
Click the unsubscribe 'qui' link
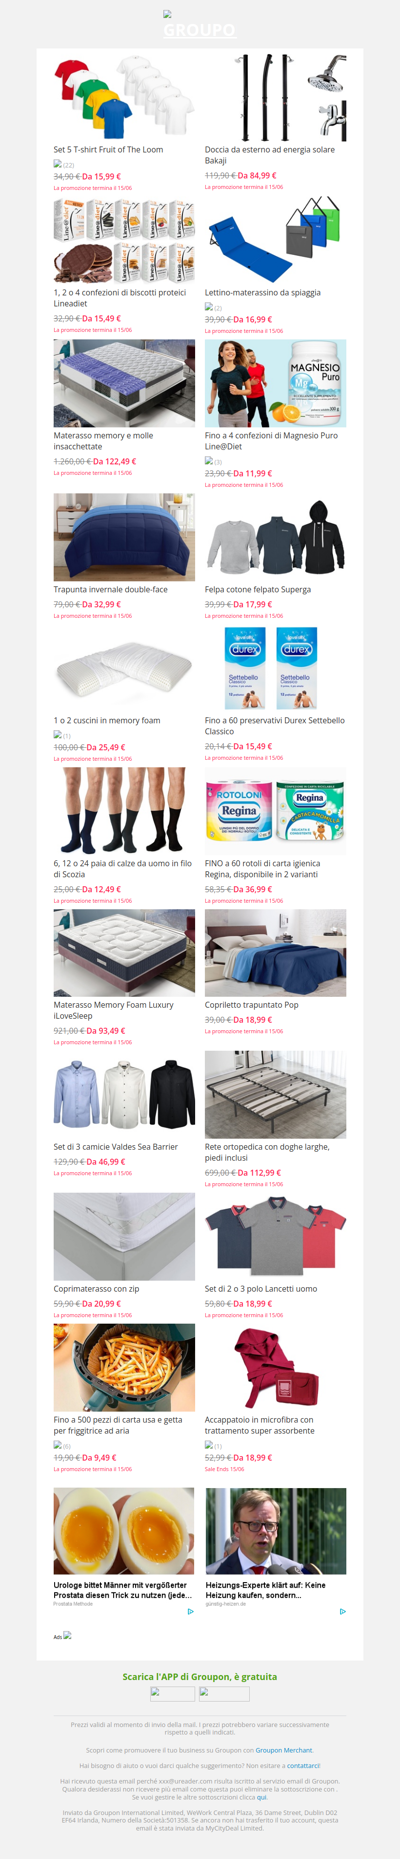pyautogui.click(x=262, y=1797)
